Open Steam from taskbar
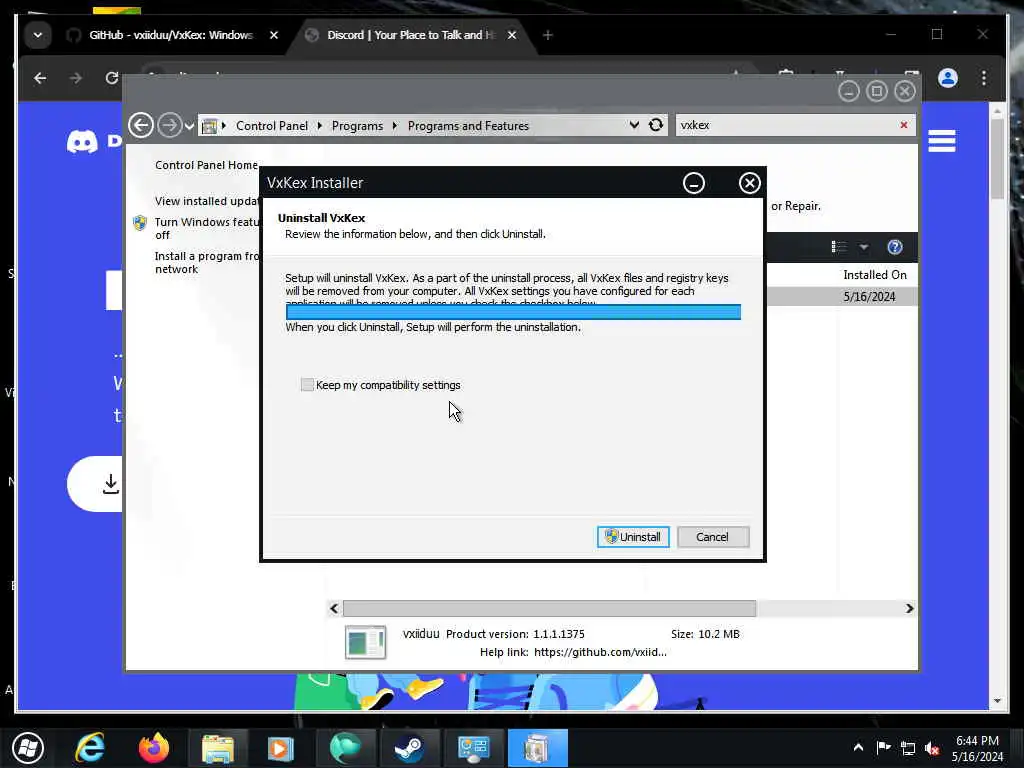1024x768 pixels. point(409,748)
